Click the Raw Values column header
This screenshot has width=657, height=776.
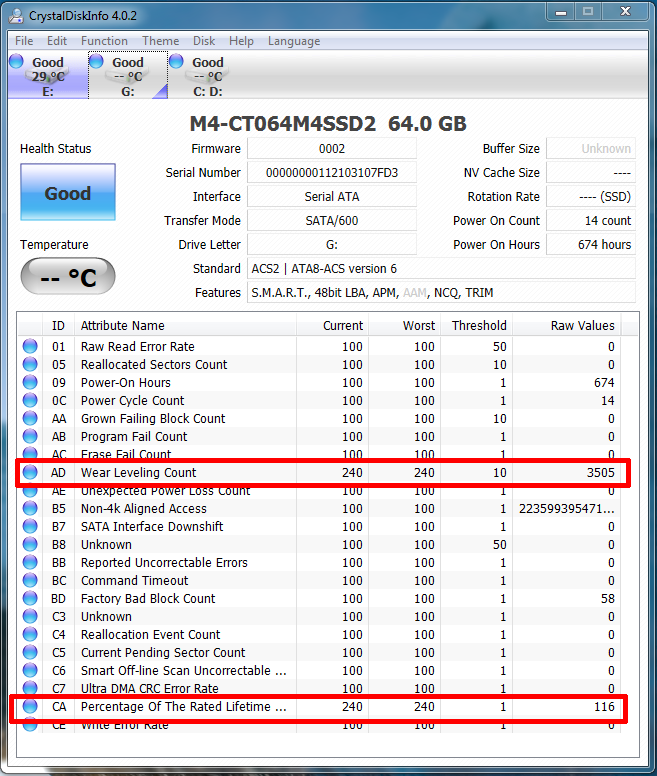pyautogui.click(x=567, y=326)
